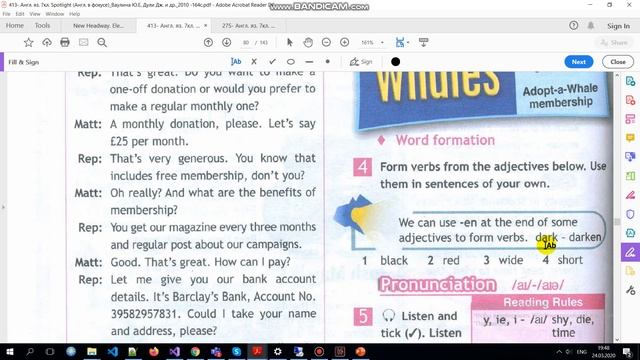Open the Windows notification center
The image size is (640, 360).
click(x=627, y=352)
